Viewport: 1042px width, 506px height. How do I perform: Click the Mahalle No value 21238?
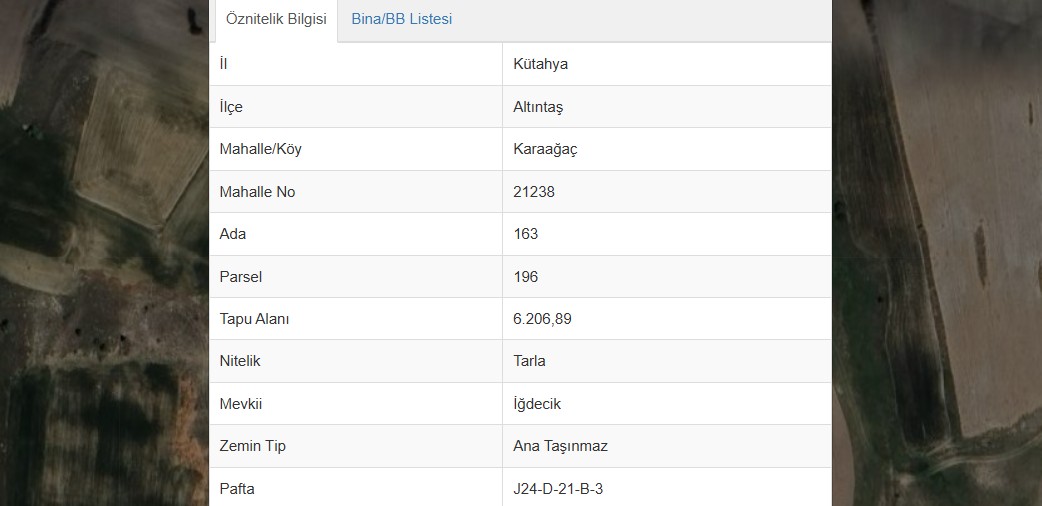pos(534,192)
